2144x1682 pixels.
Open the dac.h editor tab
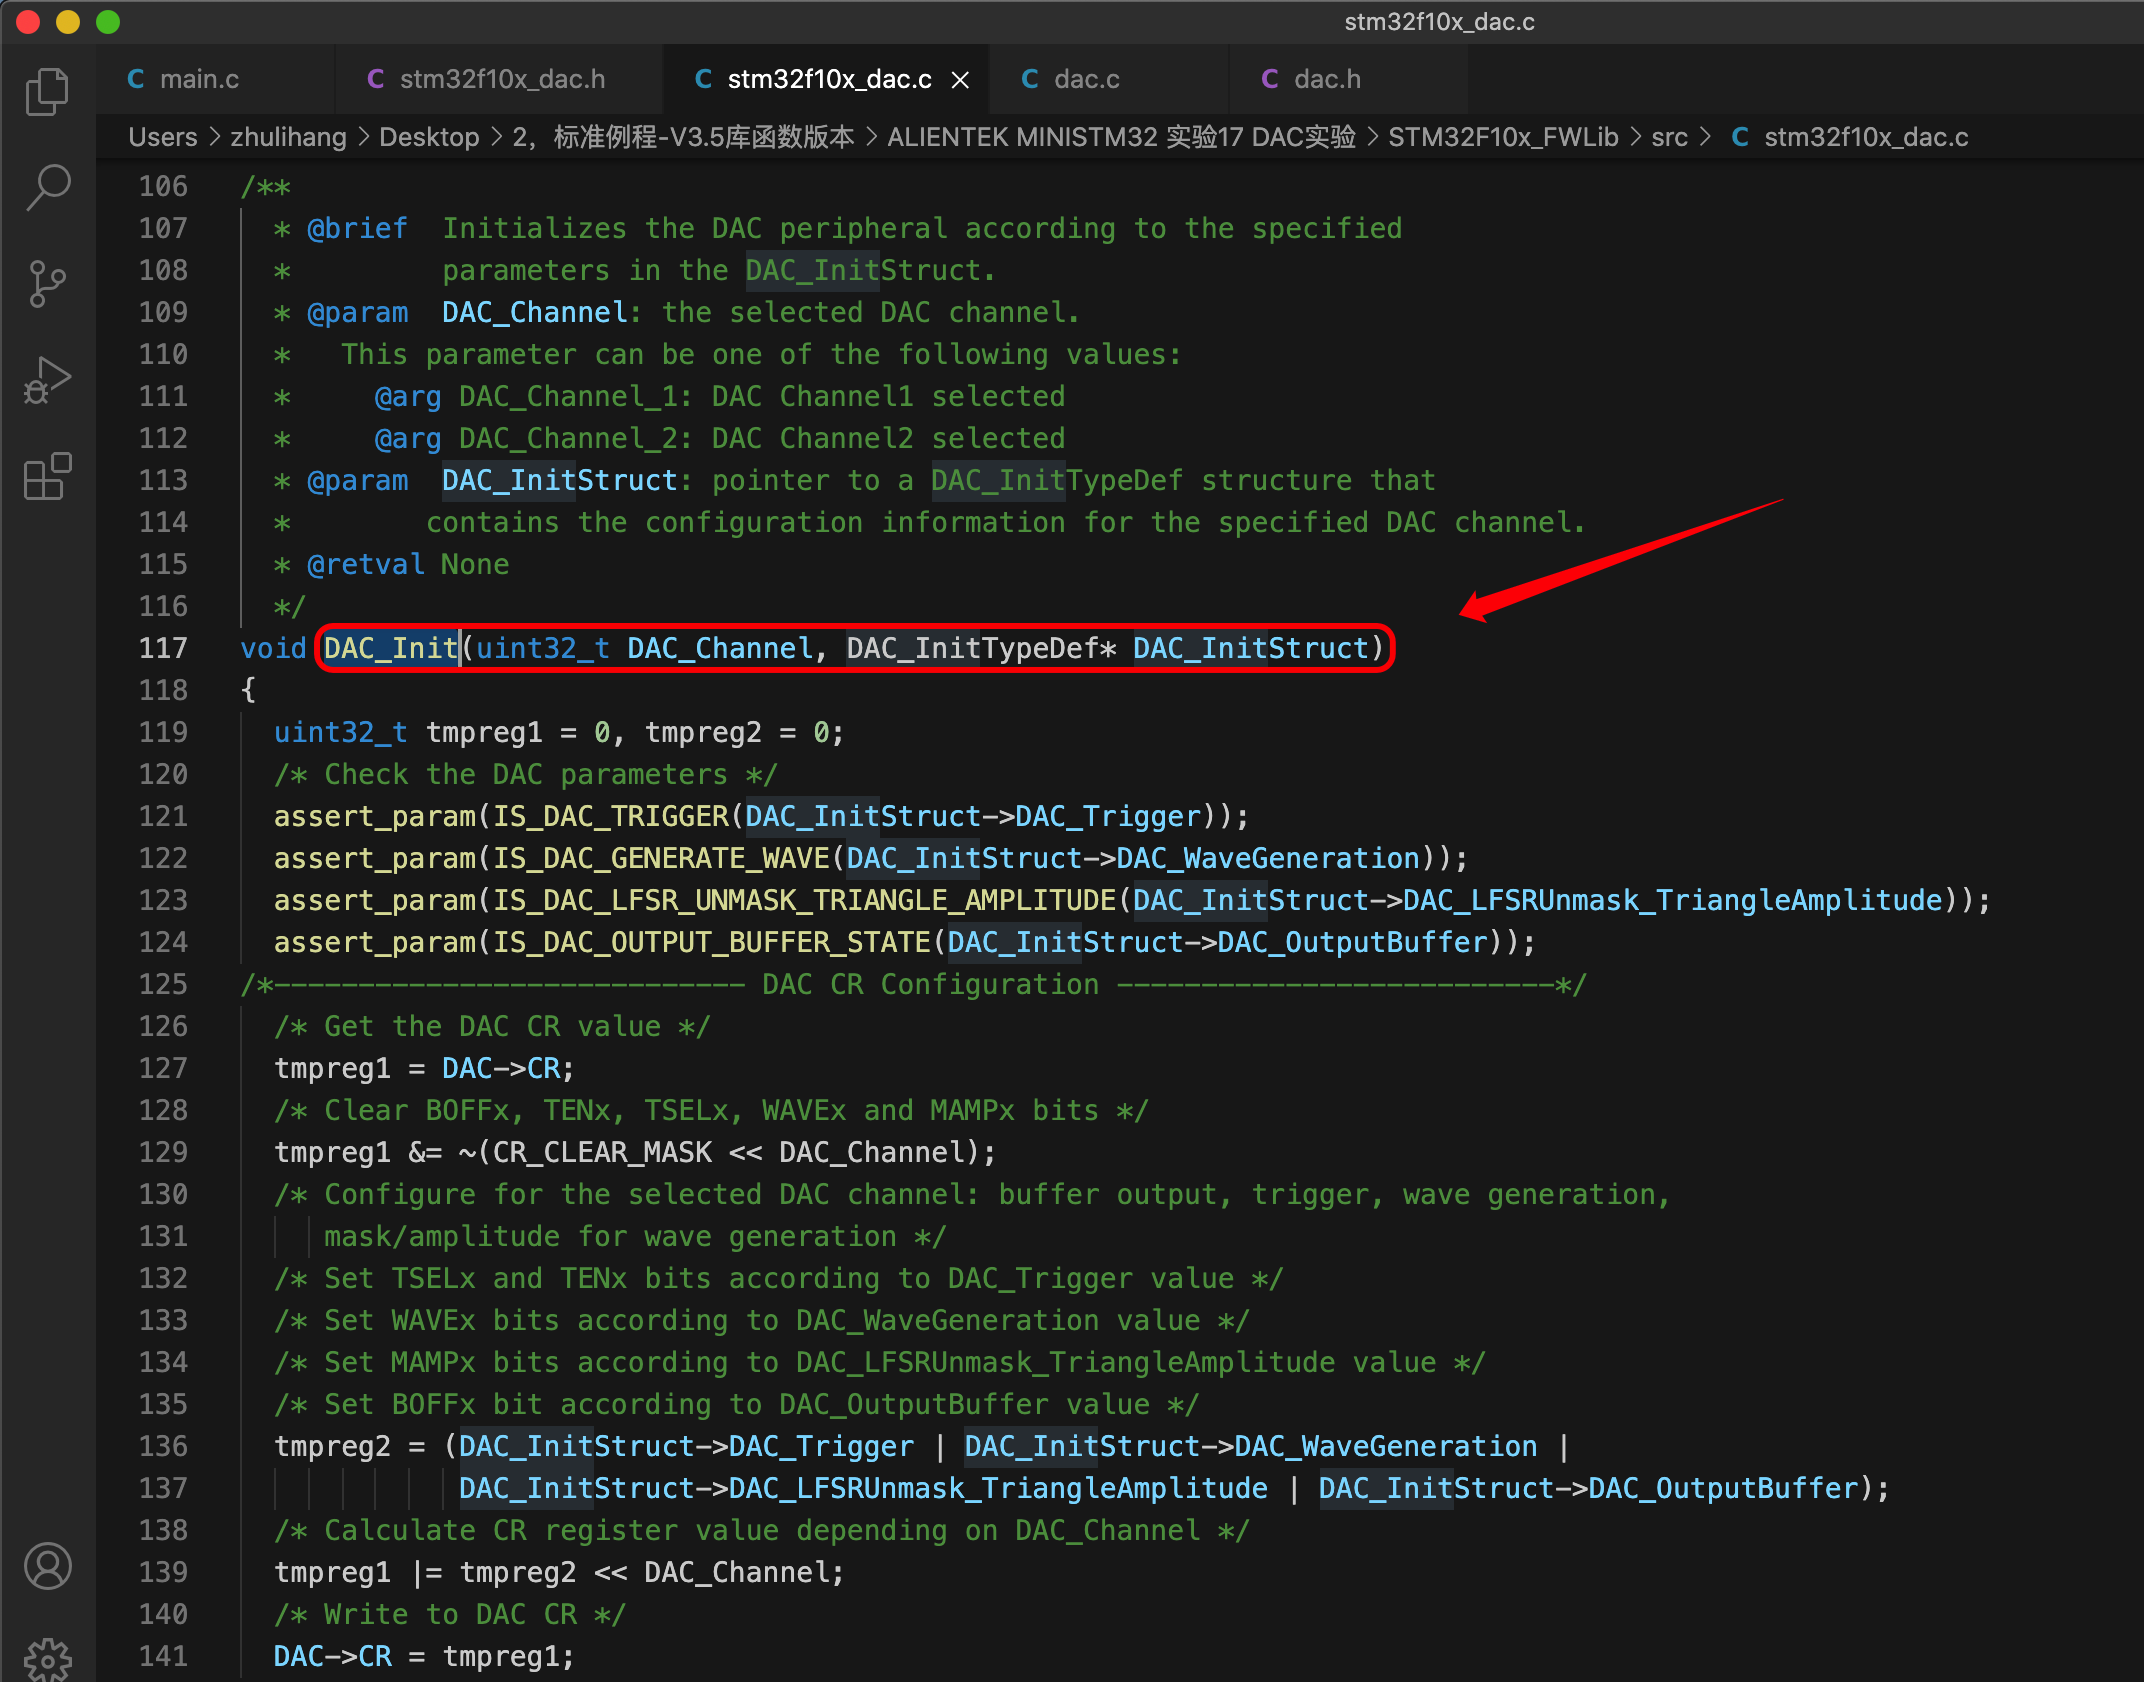tap(1327, 80)
